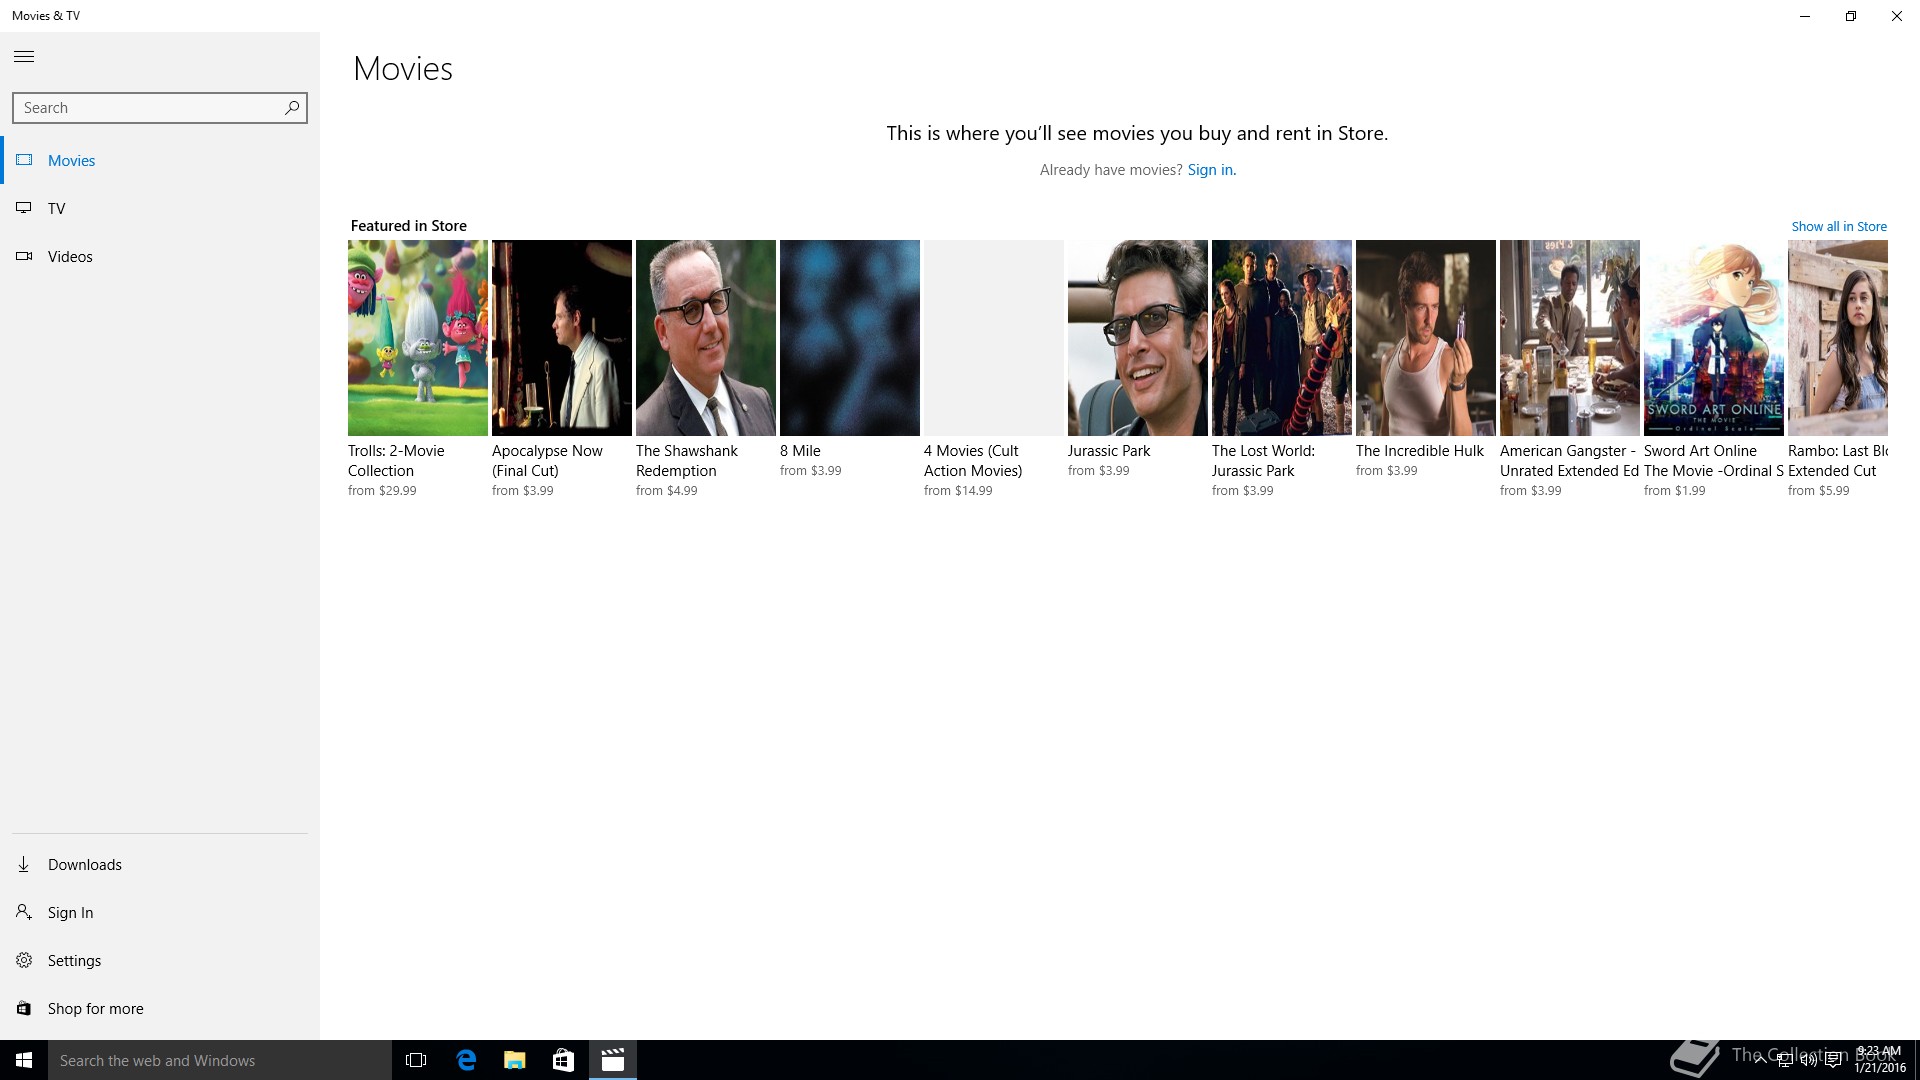Open the Trolls: 2-Movie Collection poster
Screen dimensions: 1920x1080
[x=418, y=338]
